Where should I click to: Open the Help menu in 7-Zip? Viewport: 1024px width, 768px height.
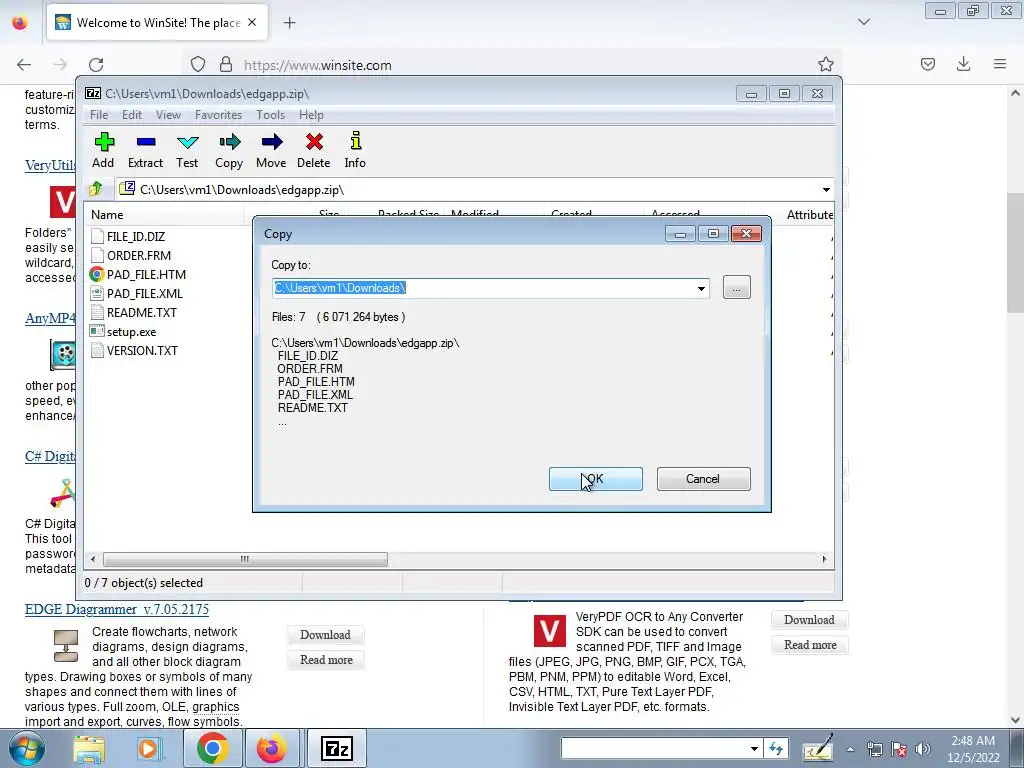311,115
